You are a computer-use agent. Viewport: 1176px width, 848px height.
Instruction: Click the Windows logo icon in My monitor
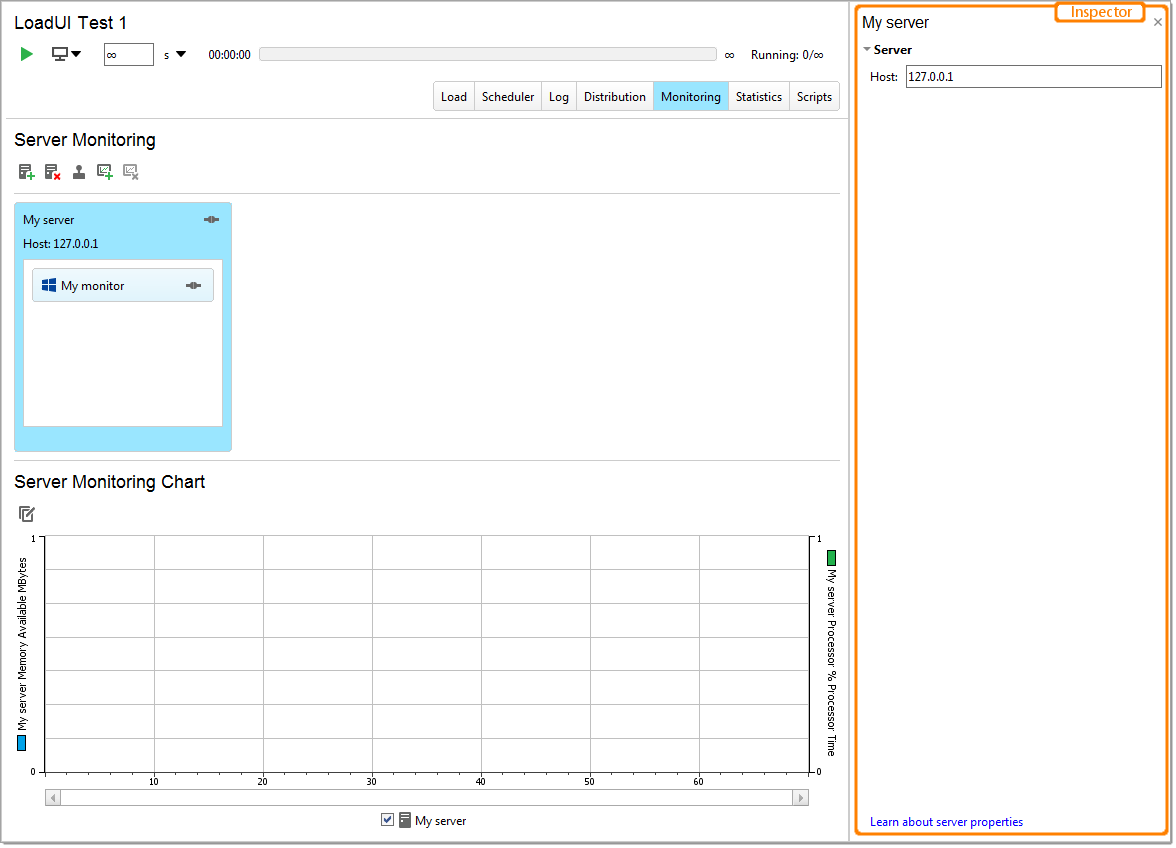[48, 284]
